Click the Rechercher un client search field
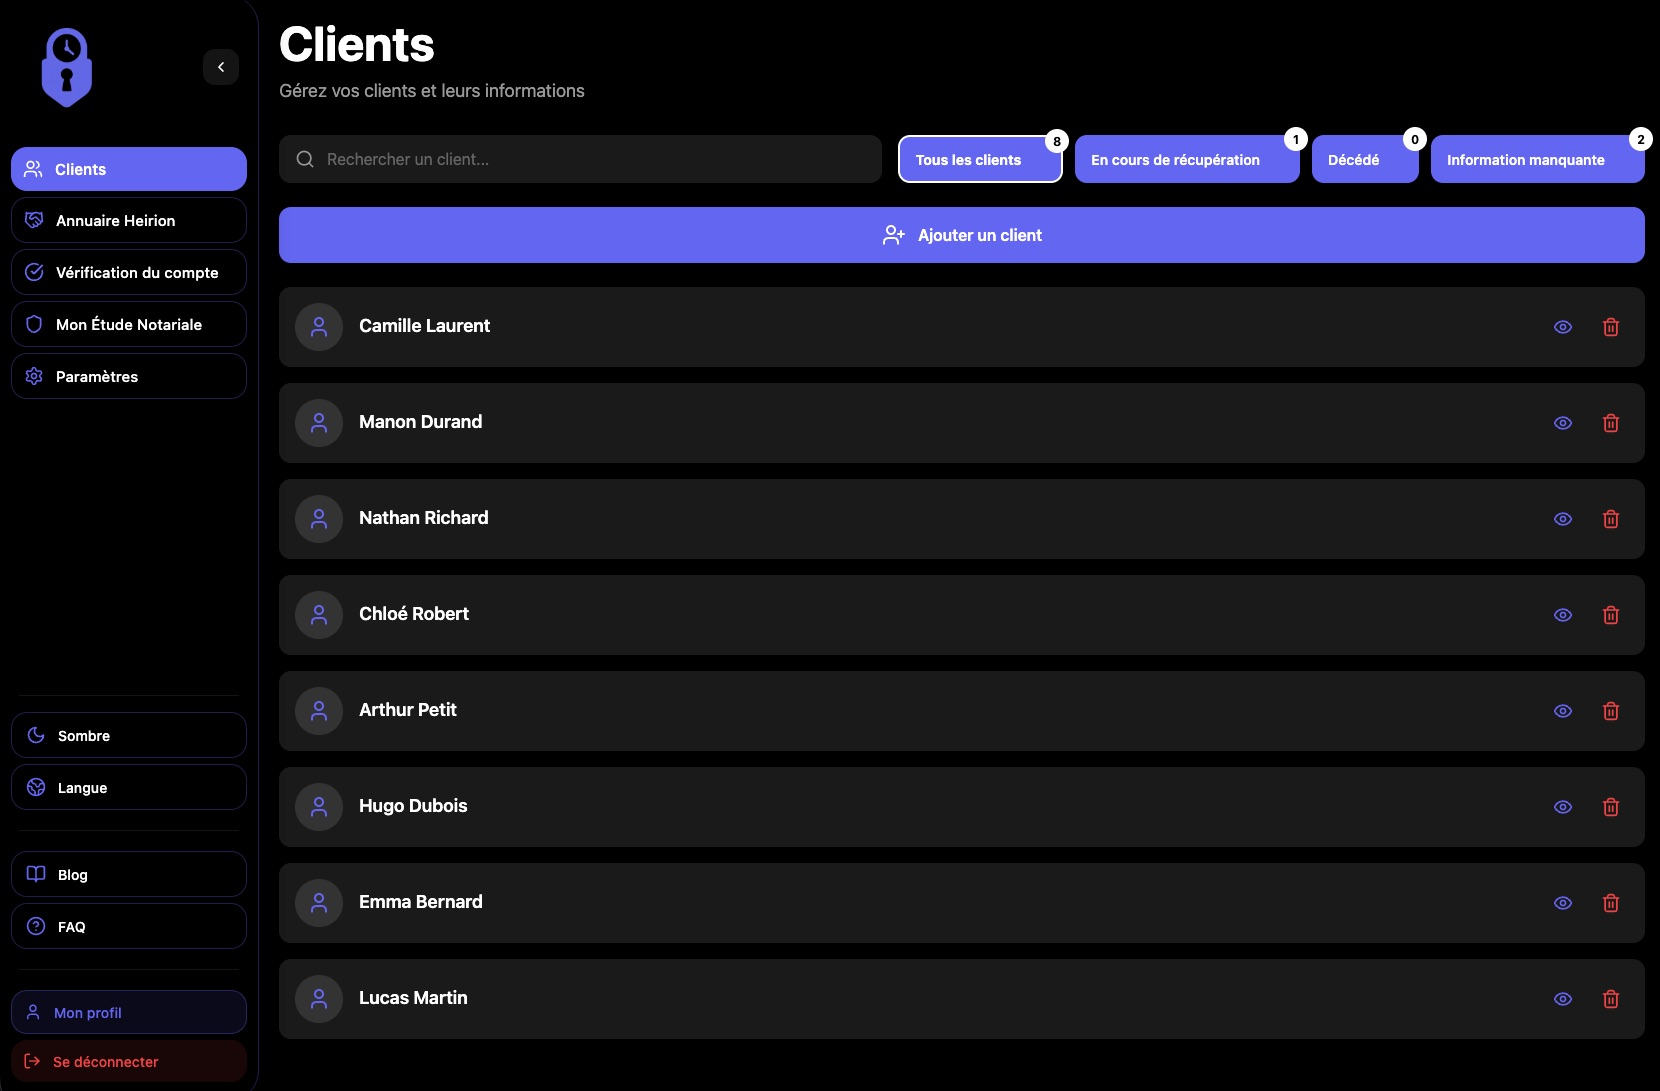1660x1091 pixels. pos(580,159)
